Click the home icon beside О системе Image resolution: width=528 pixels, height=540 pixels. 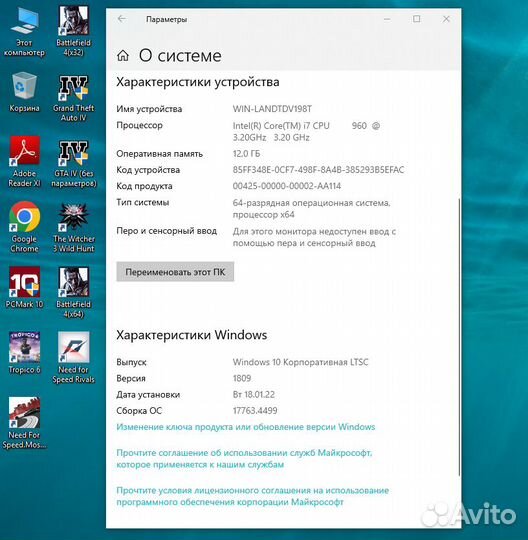tap(123, 55)
